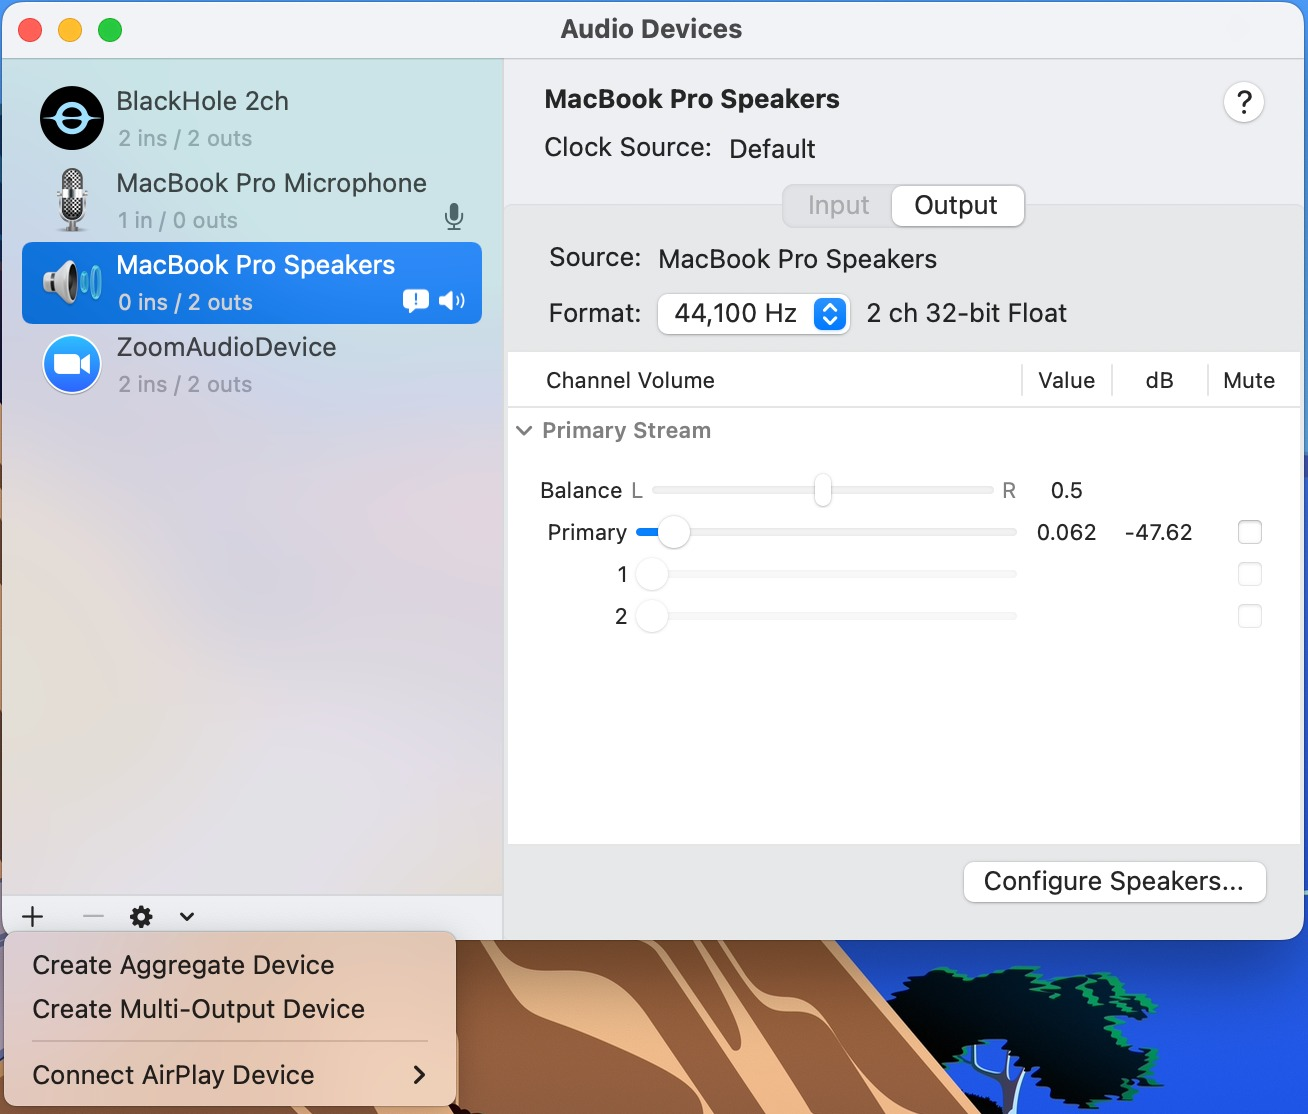The height and width of the screenshot is (1114, 1308).
Task: Toggle mute checkbox for channel 2
Action: 1250,616
